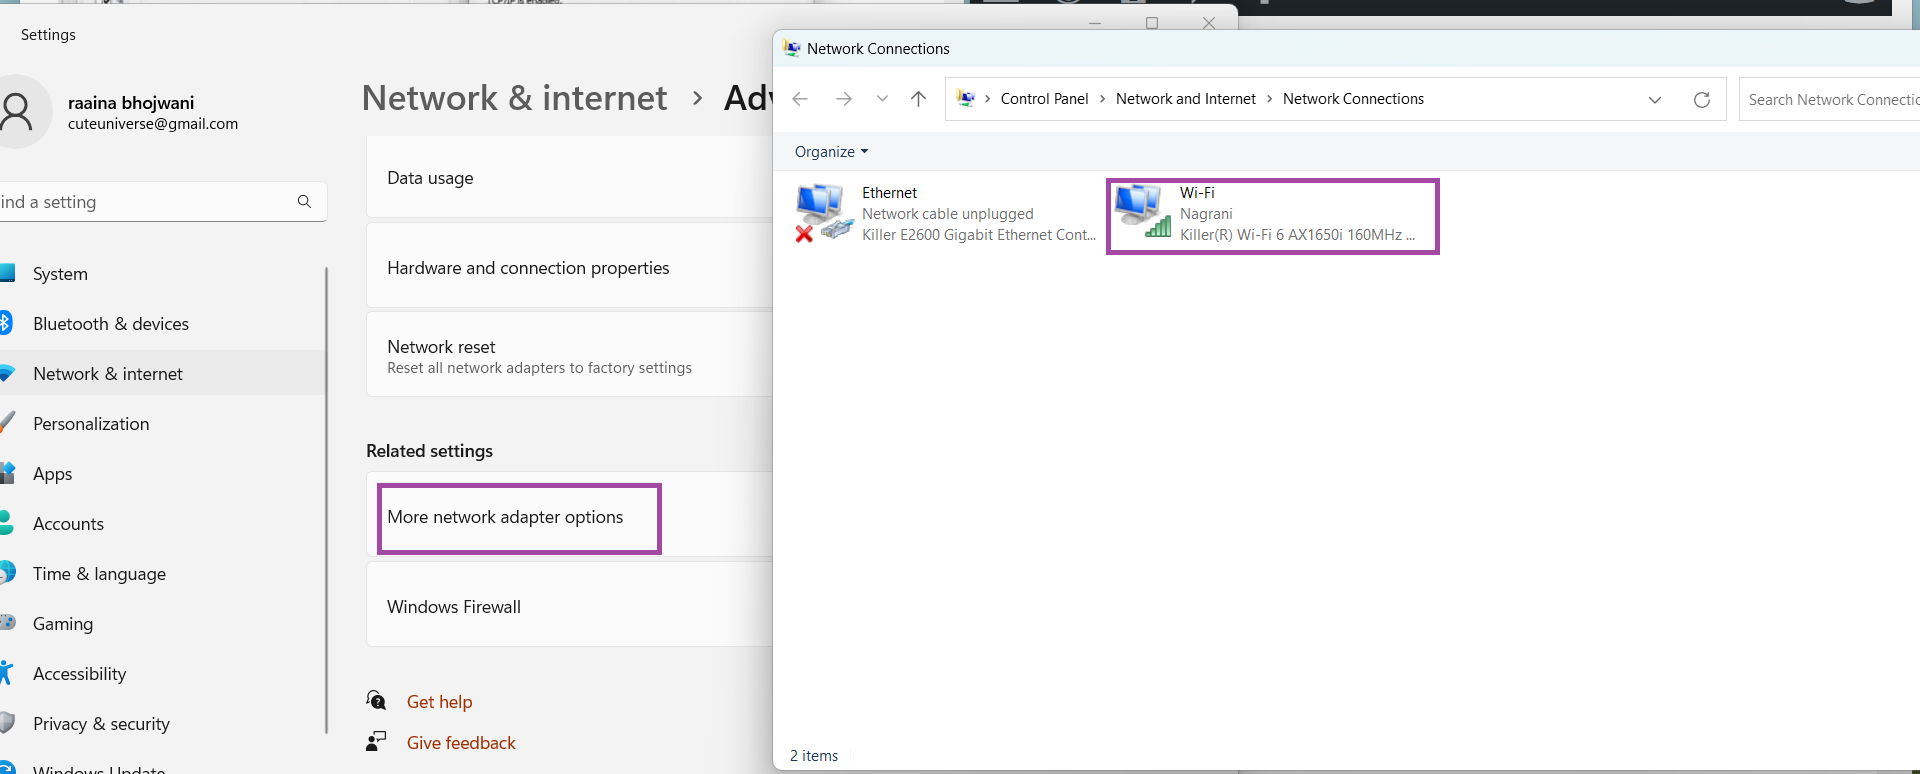Screen dimensions: 1920x774
Task: Expand chevron after Control Panel breadcrumb
Action: click(x=1102, y=99)
